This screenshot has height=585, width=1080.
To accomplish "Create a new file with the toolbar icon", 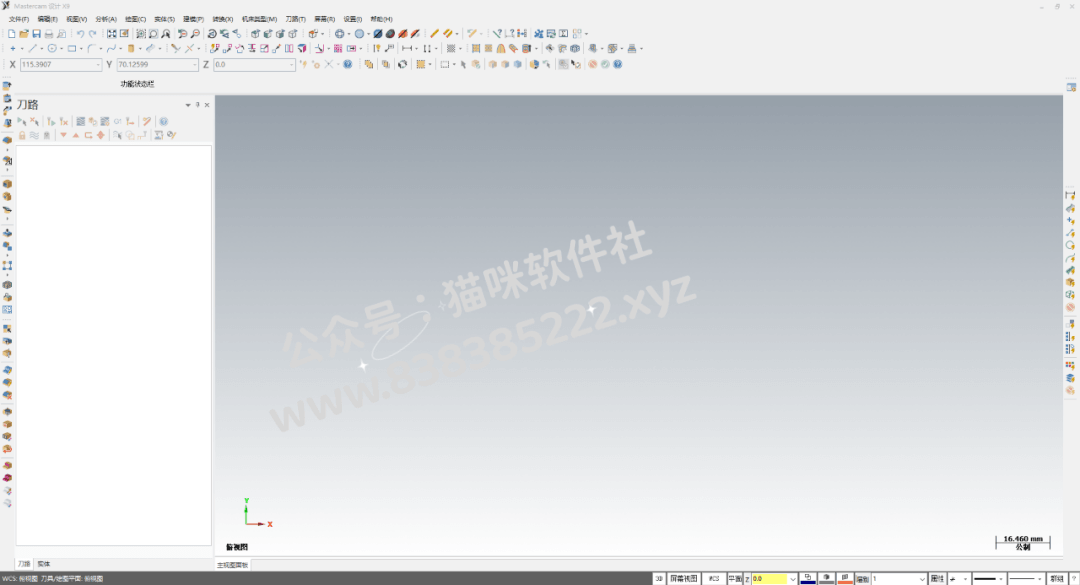I will [x=12, y=33].
